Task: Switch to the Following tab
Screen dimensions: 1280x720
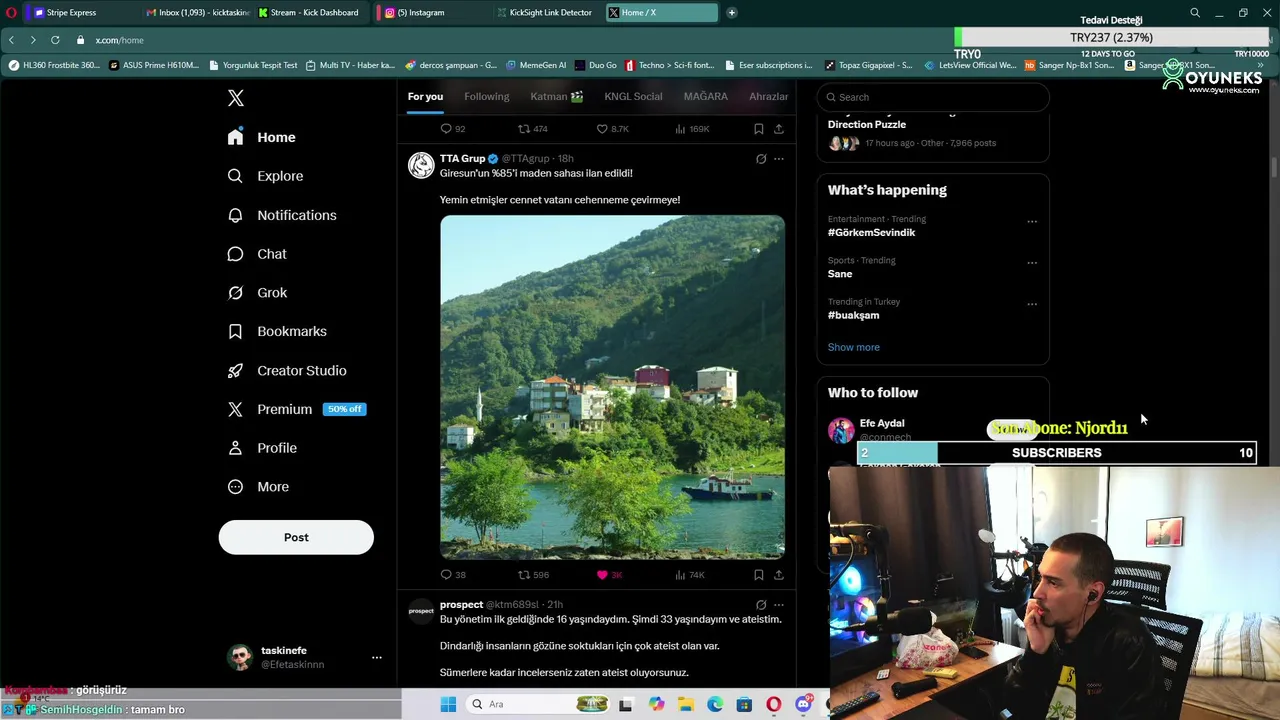Action: 487,96
